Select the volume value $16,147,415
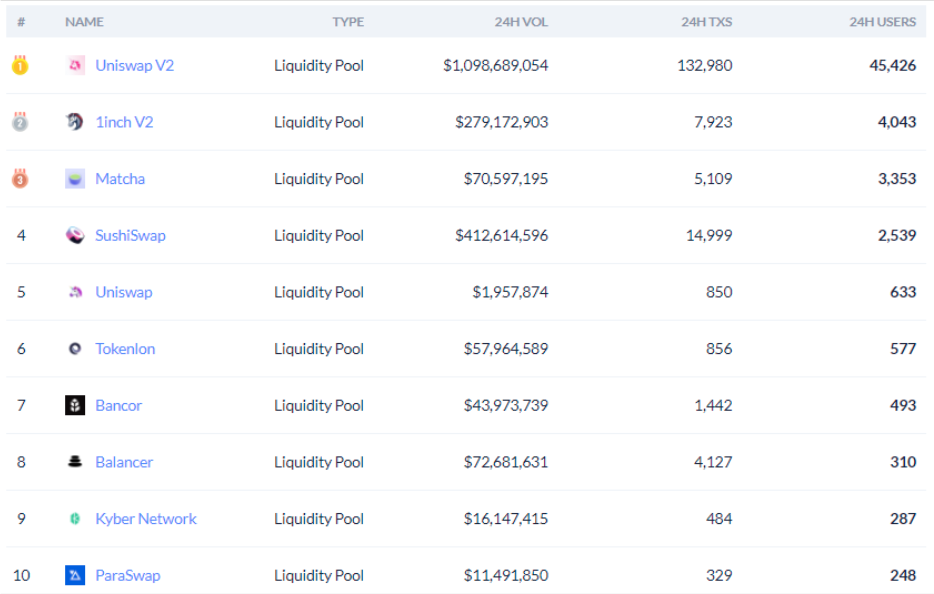 (506, 518)
